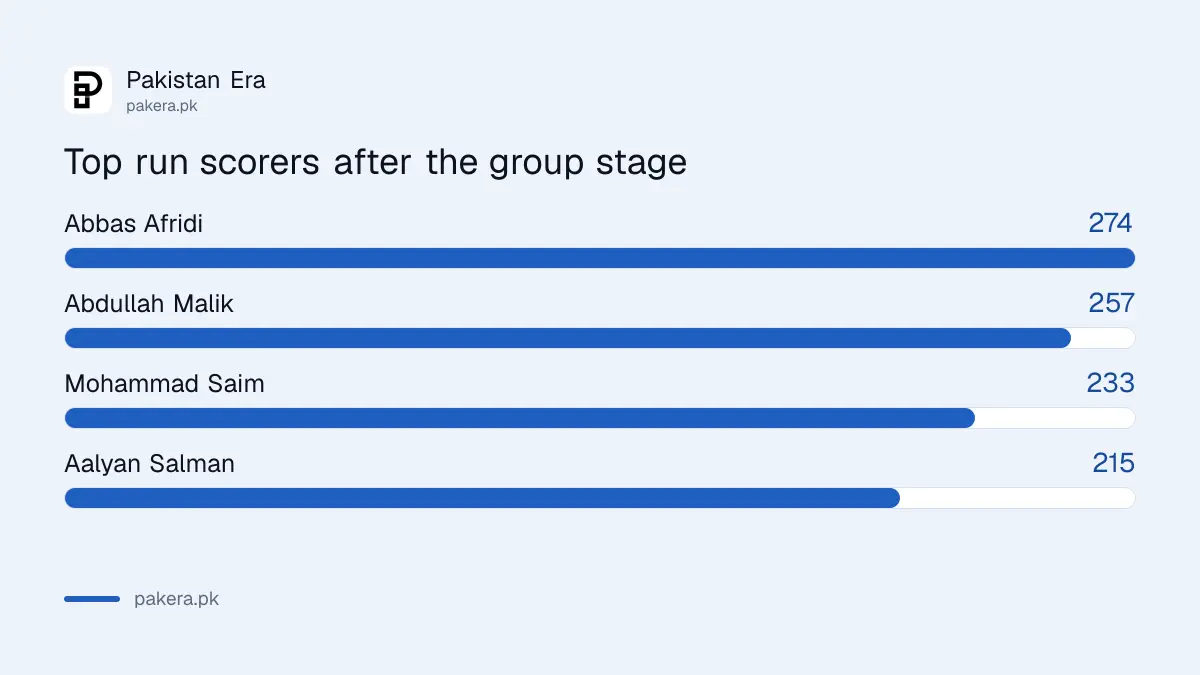Click the Pakistan Era logo icon
The height and width of the screenshot is (675, 1200).
pos(88,90)
